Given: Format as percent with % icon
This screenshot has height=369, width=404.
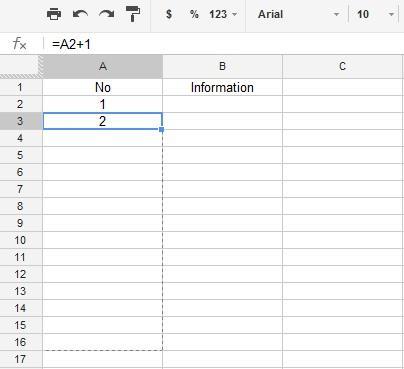Looking at the screenshot, I should [194, 14].
